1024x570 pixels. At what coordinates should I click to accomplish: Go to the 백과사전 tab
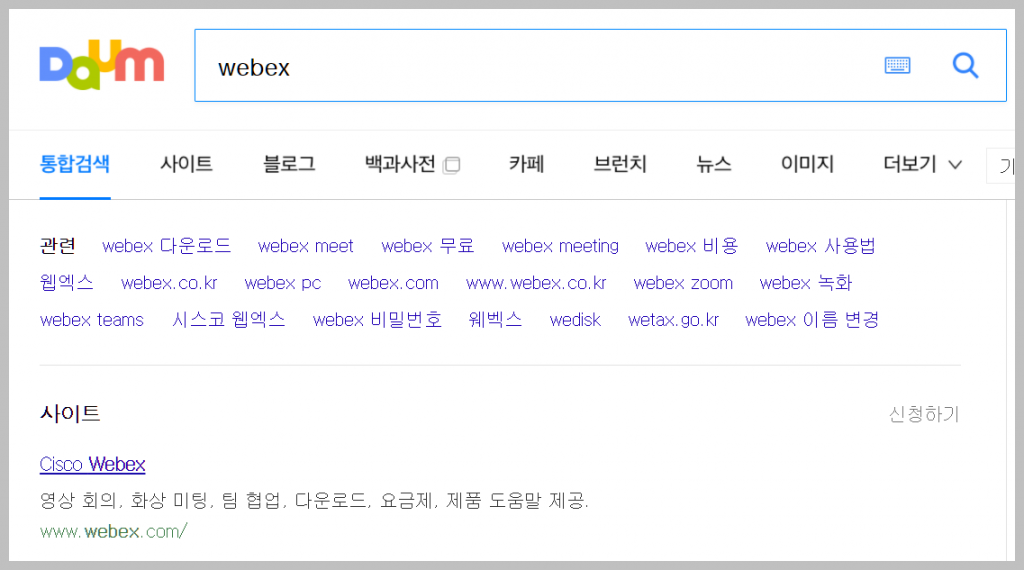click(x=400, y=163)
